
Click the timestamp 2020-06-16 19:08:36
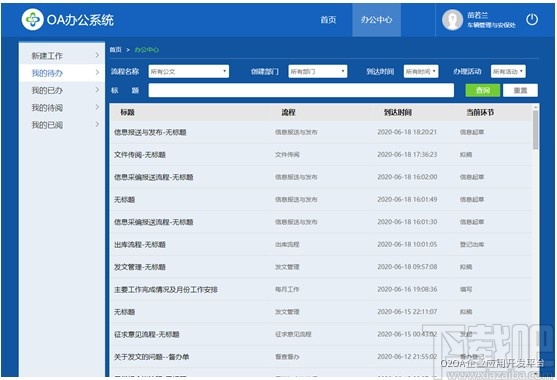point(407,289)
